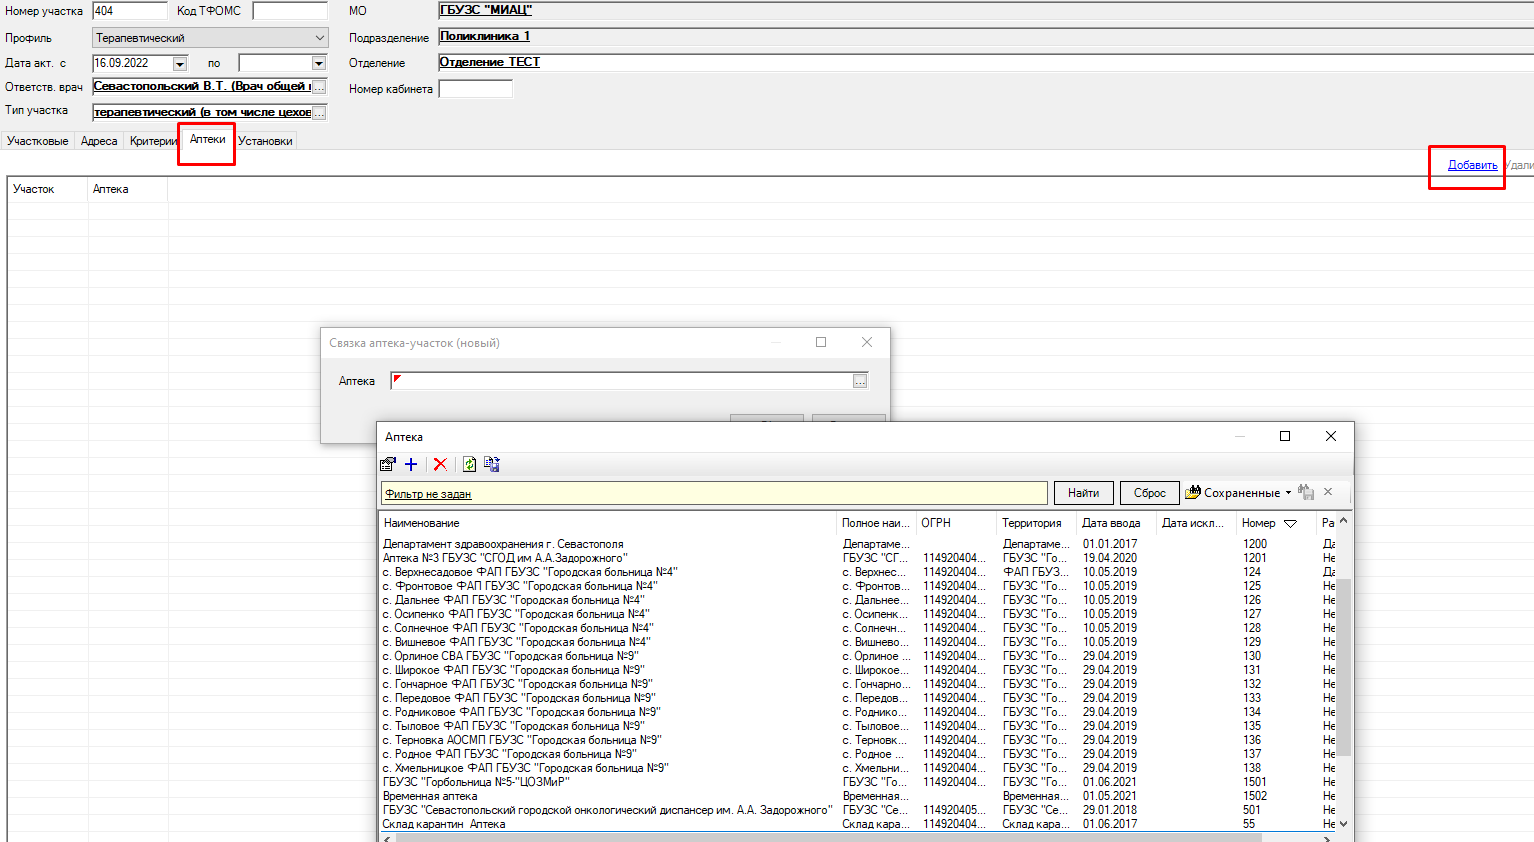The width and height of the screenshot is (1534, 842).
Task: Sort by Наименование column header
Action: (x=607, y=523)
